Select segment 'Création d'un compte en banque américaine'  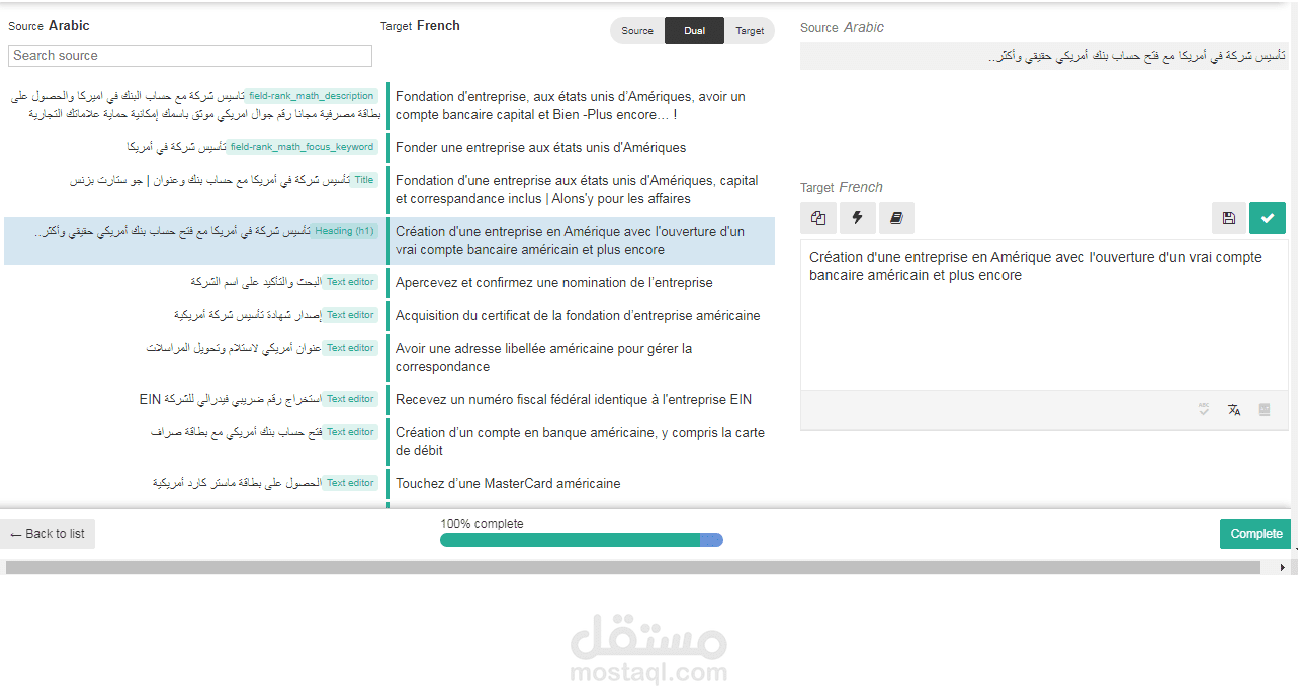580,441
